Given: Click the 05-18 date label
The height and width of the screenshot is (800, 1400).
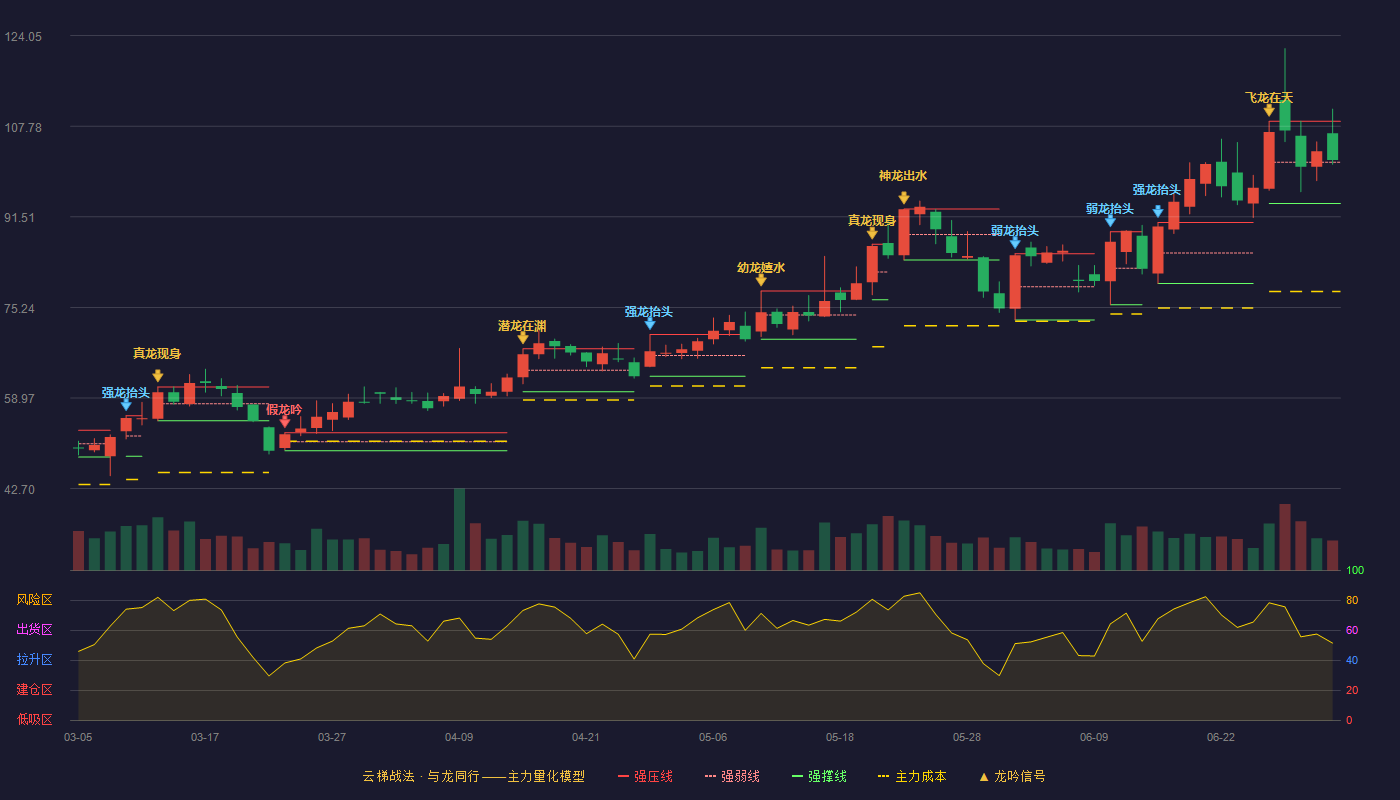Looking at the screenshot, I should (x=840, y=737).
